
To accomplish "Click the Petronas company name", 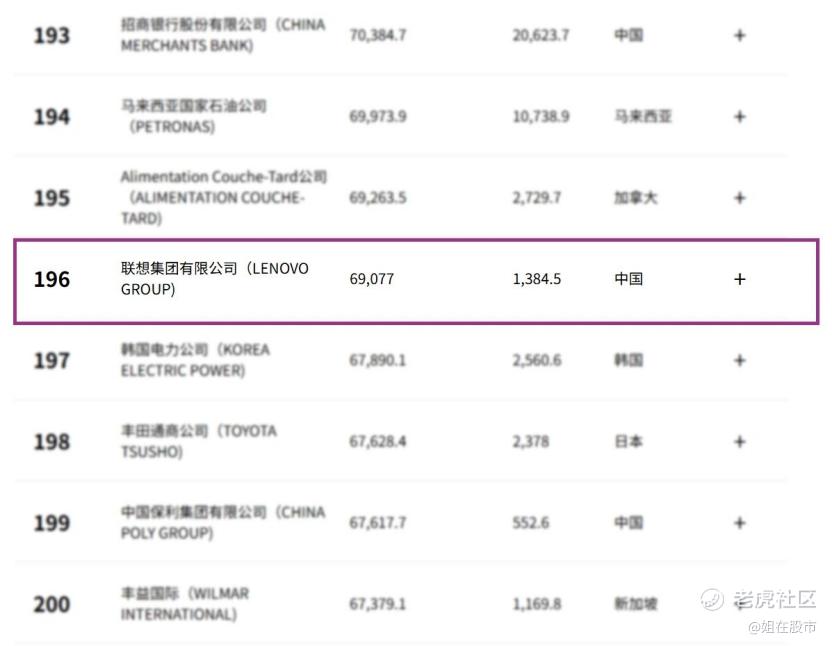I will [194, 116].
